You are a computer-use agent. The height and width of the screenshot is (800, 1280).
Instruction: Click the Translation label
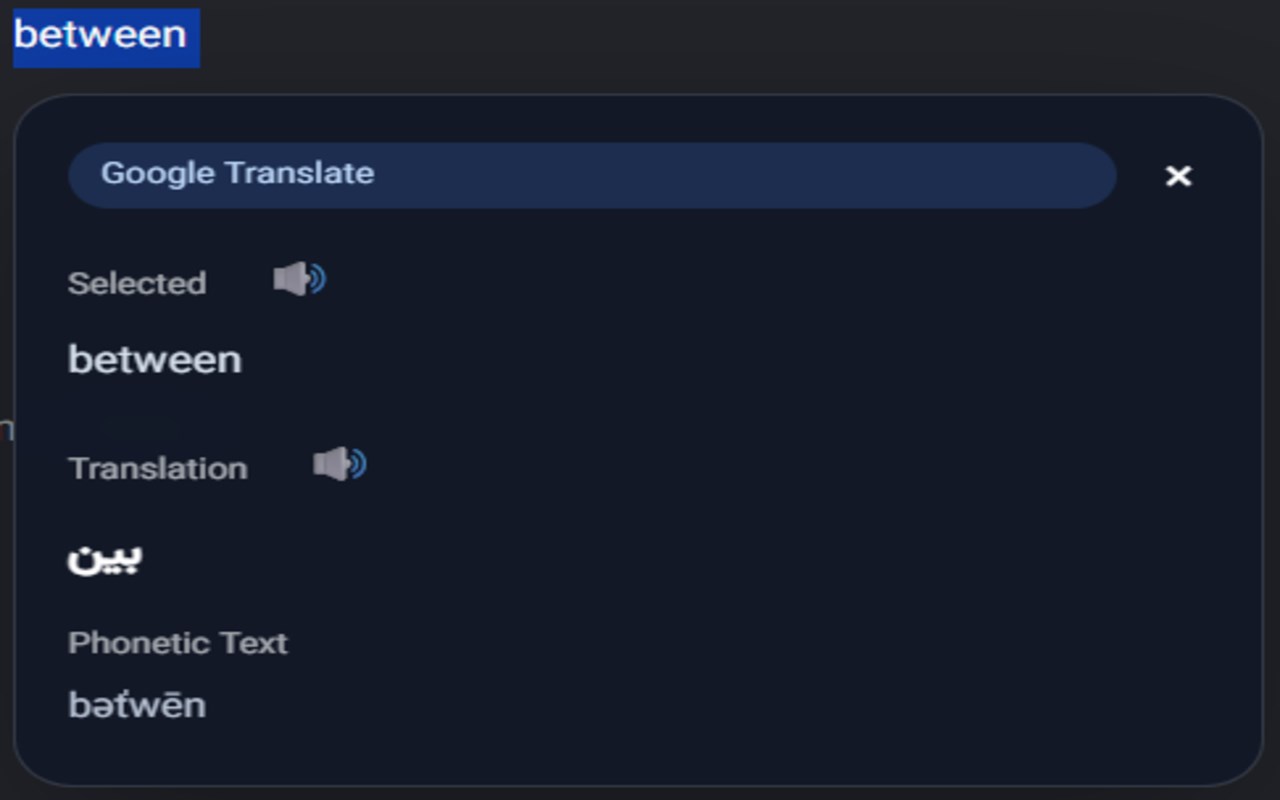point(158,468)
